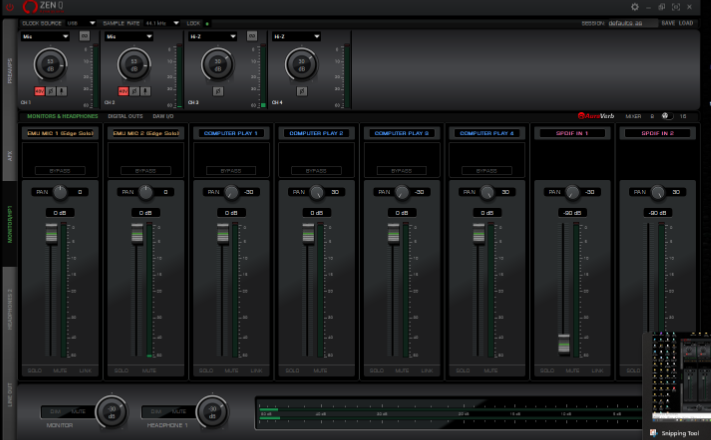
Task: Click the CH 3 gain knob
Action: pos(218,64)
